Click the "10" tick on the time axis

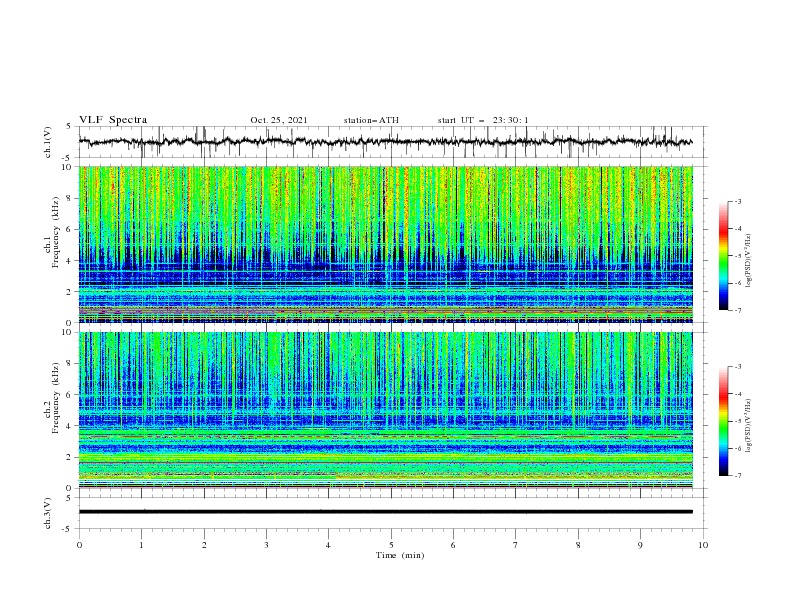(703, 545)
